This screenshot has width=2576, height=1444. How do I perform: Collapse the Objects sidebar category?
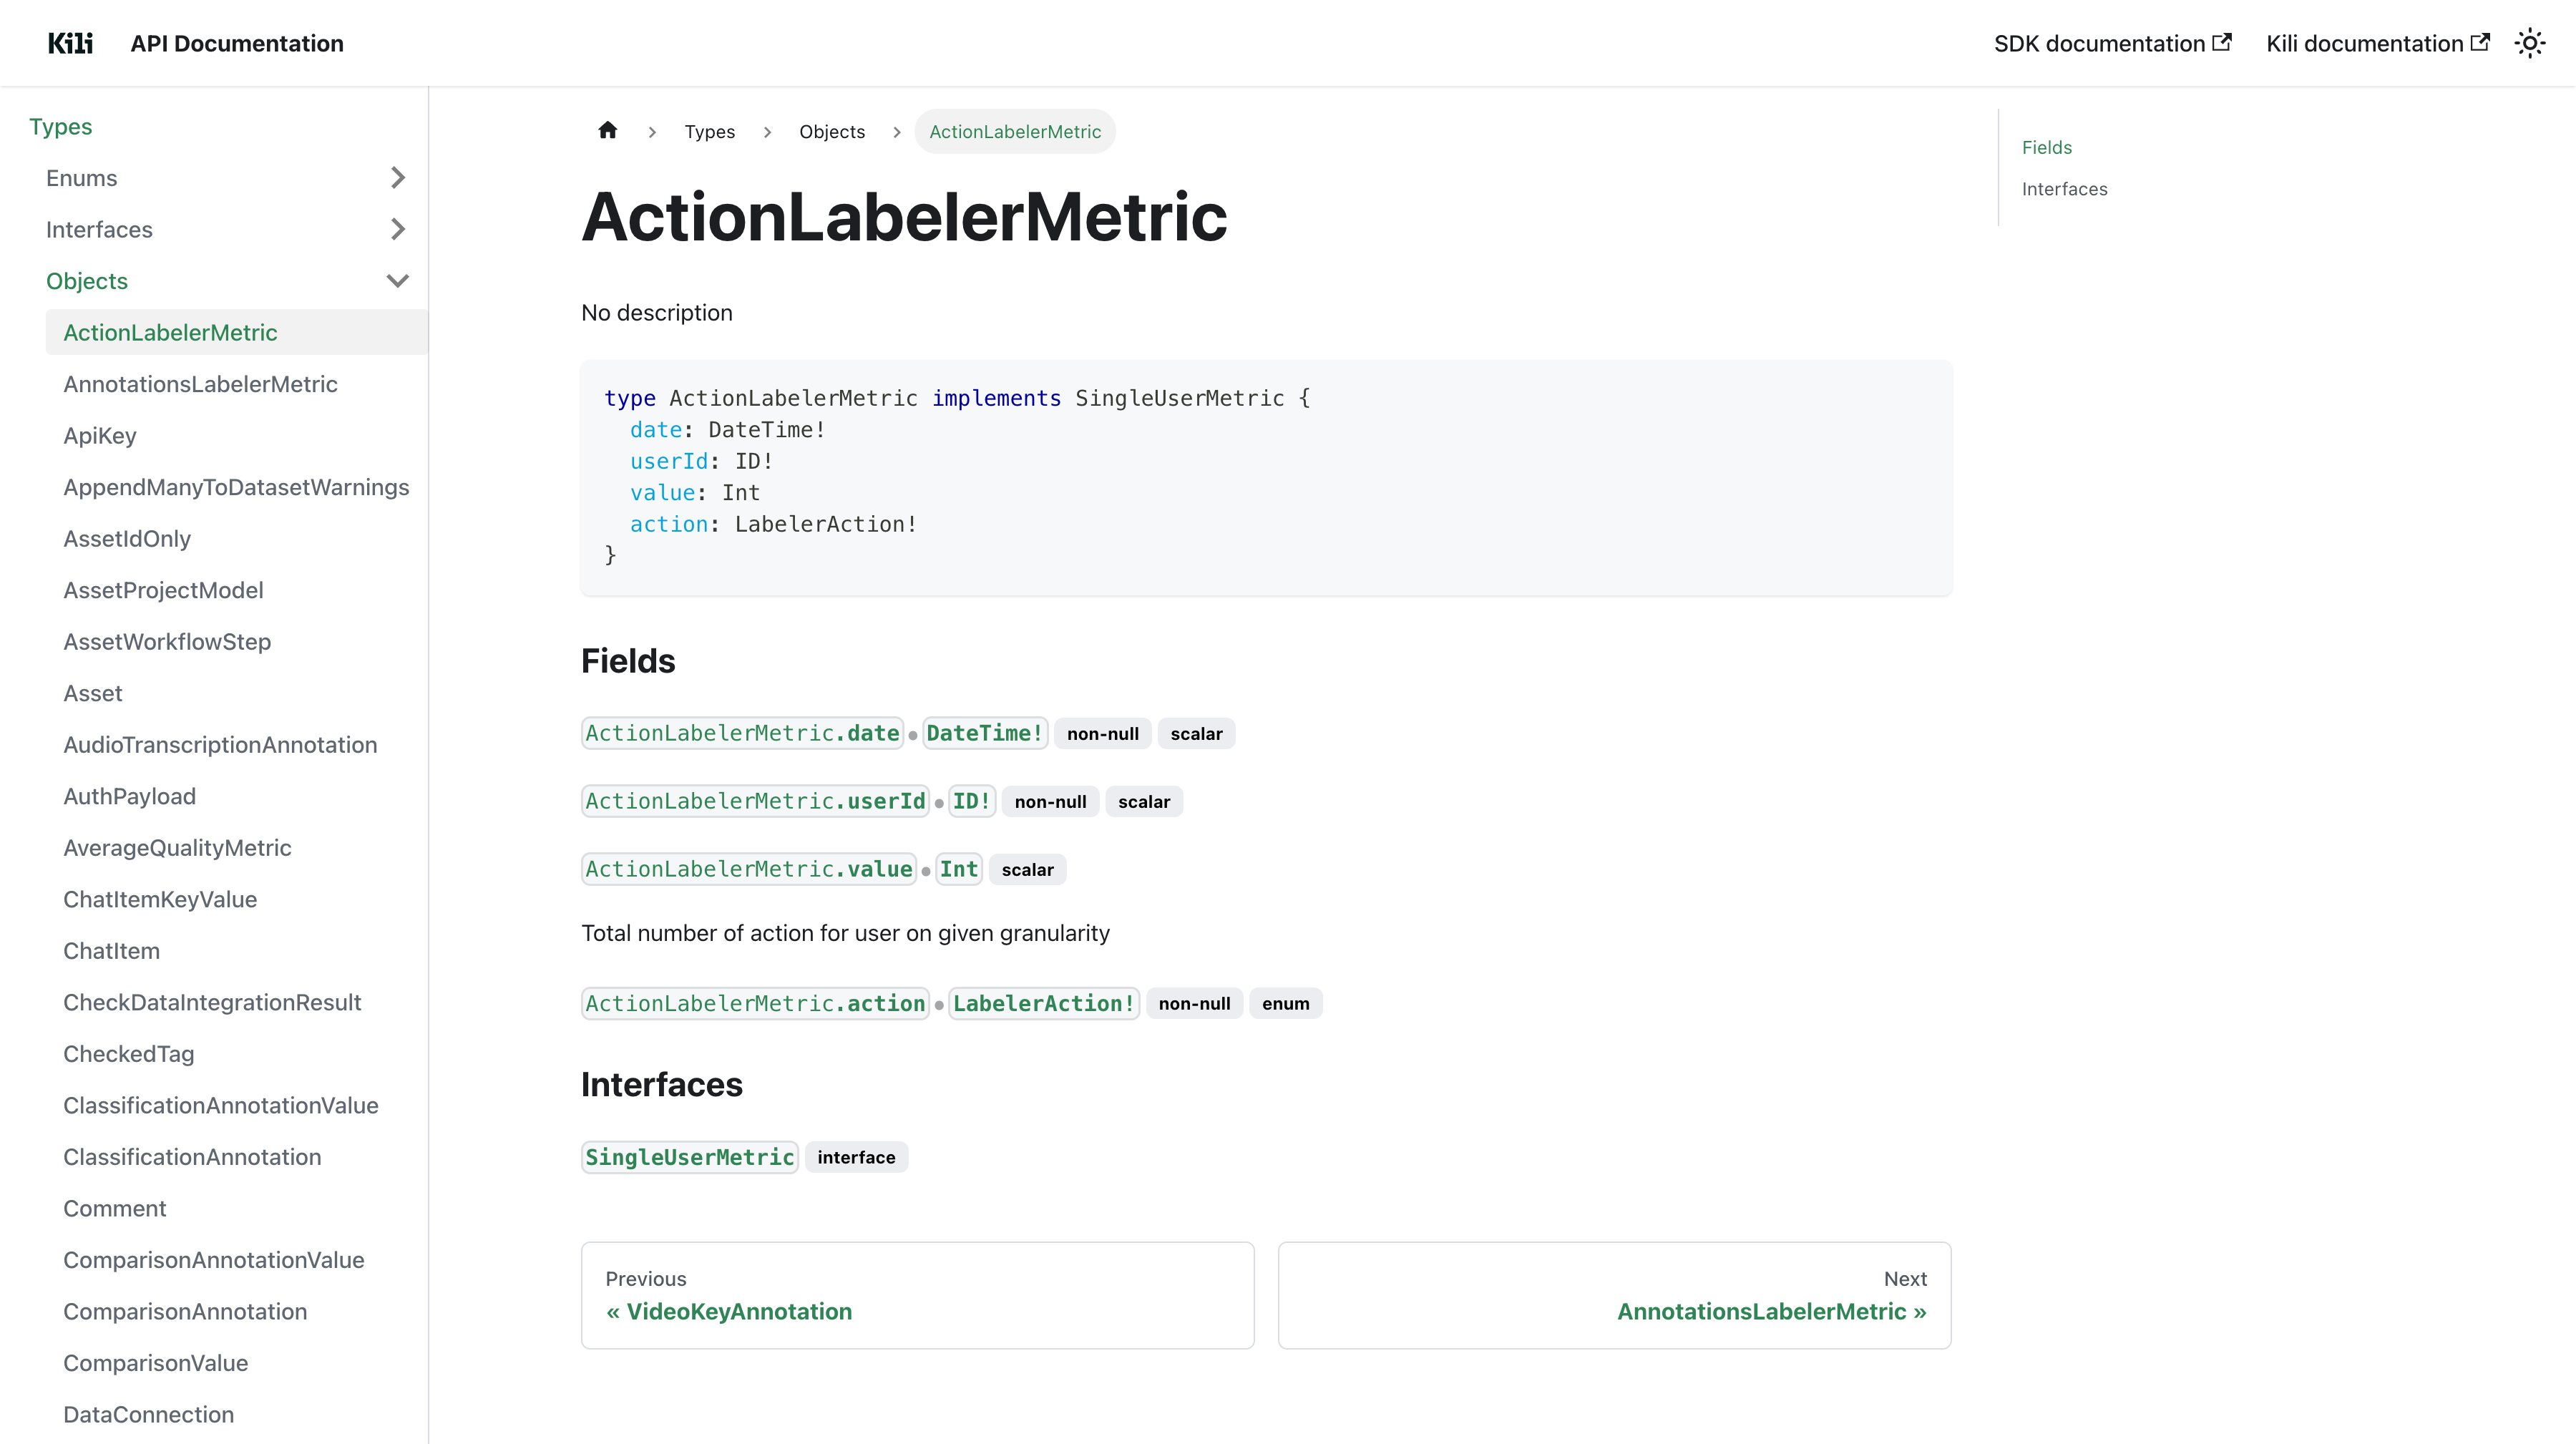(x=397, y=281)
